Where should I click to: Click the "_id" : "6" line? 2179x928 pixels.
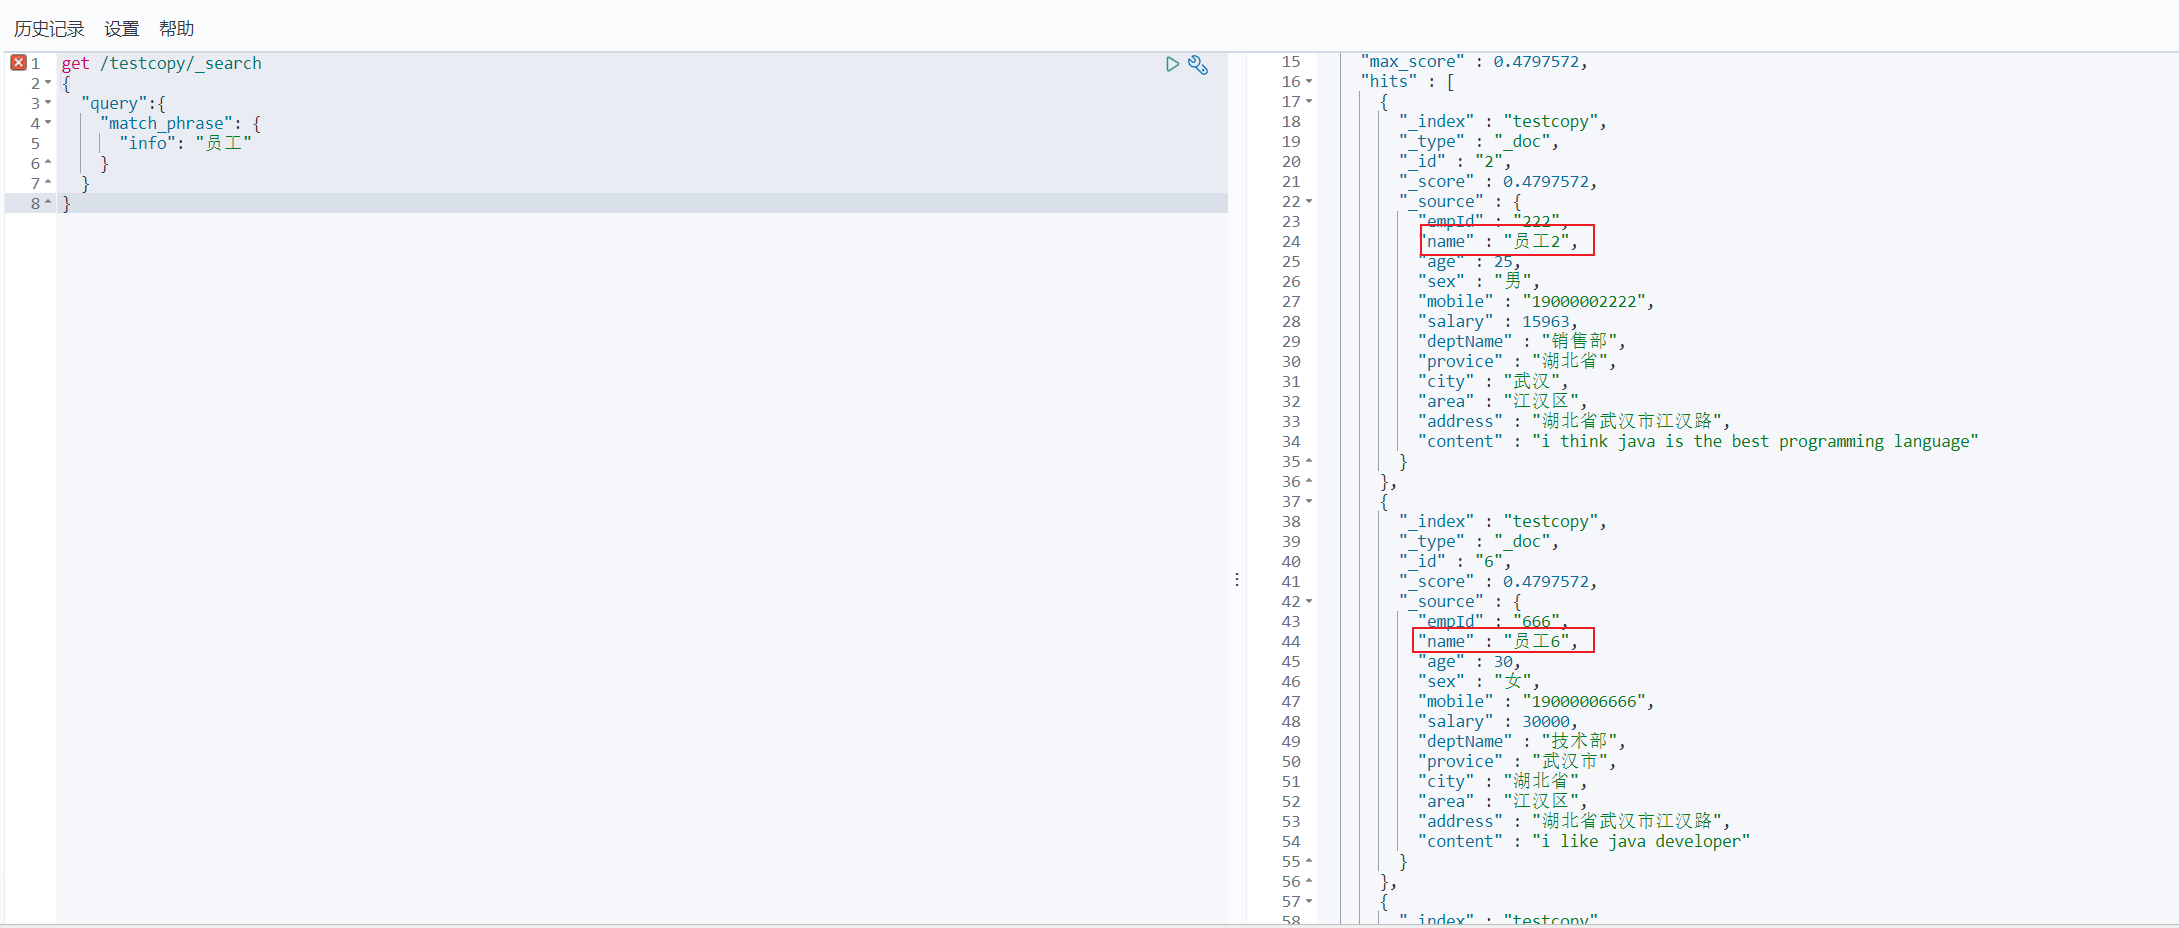pyautogui.click(x=1455, y=562)
